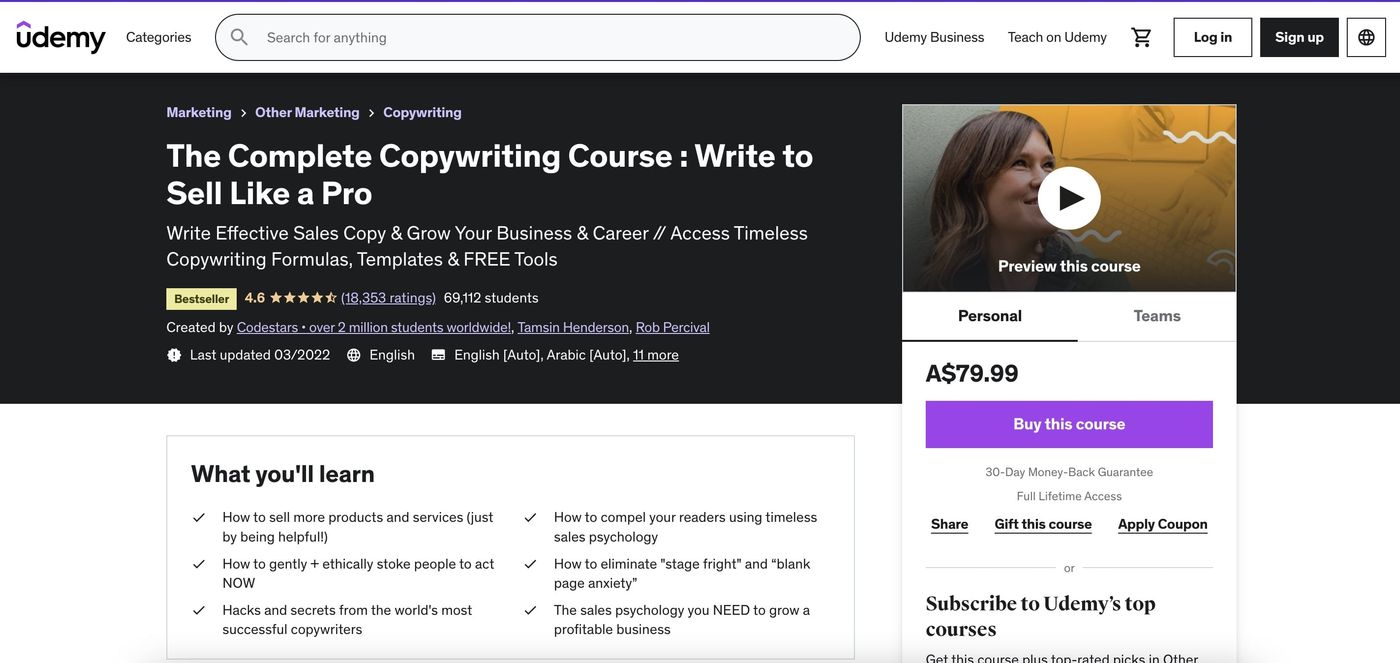Open Udemy Business link

click(934, 37)
